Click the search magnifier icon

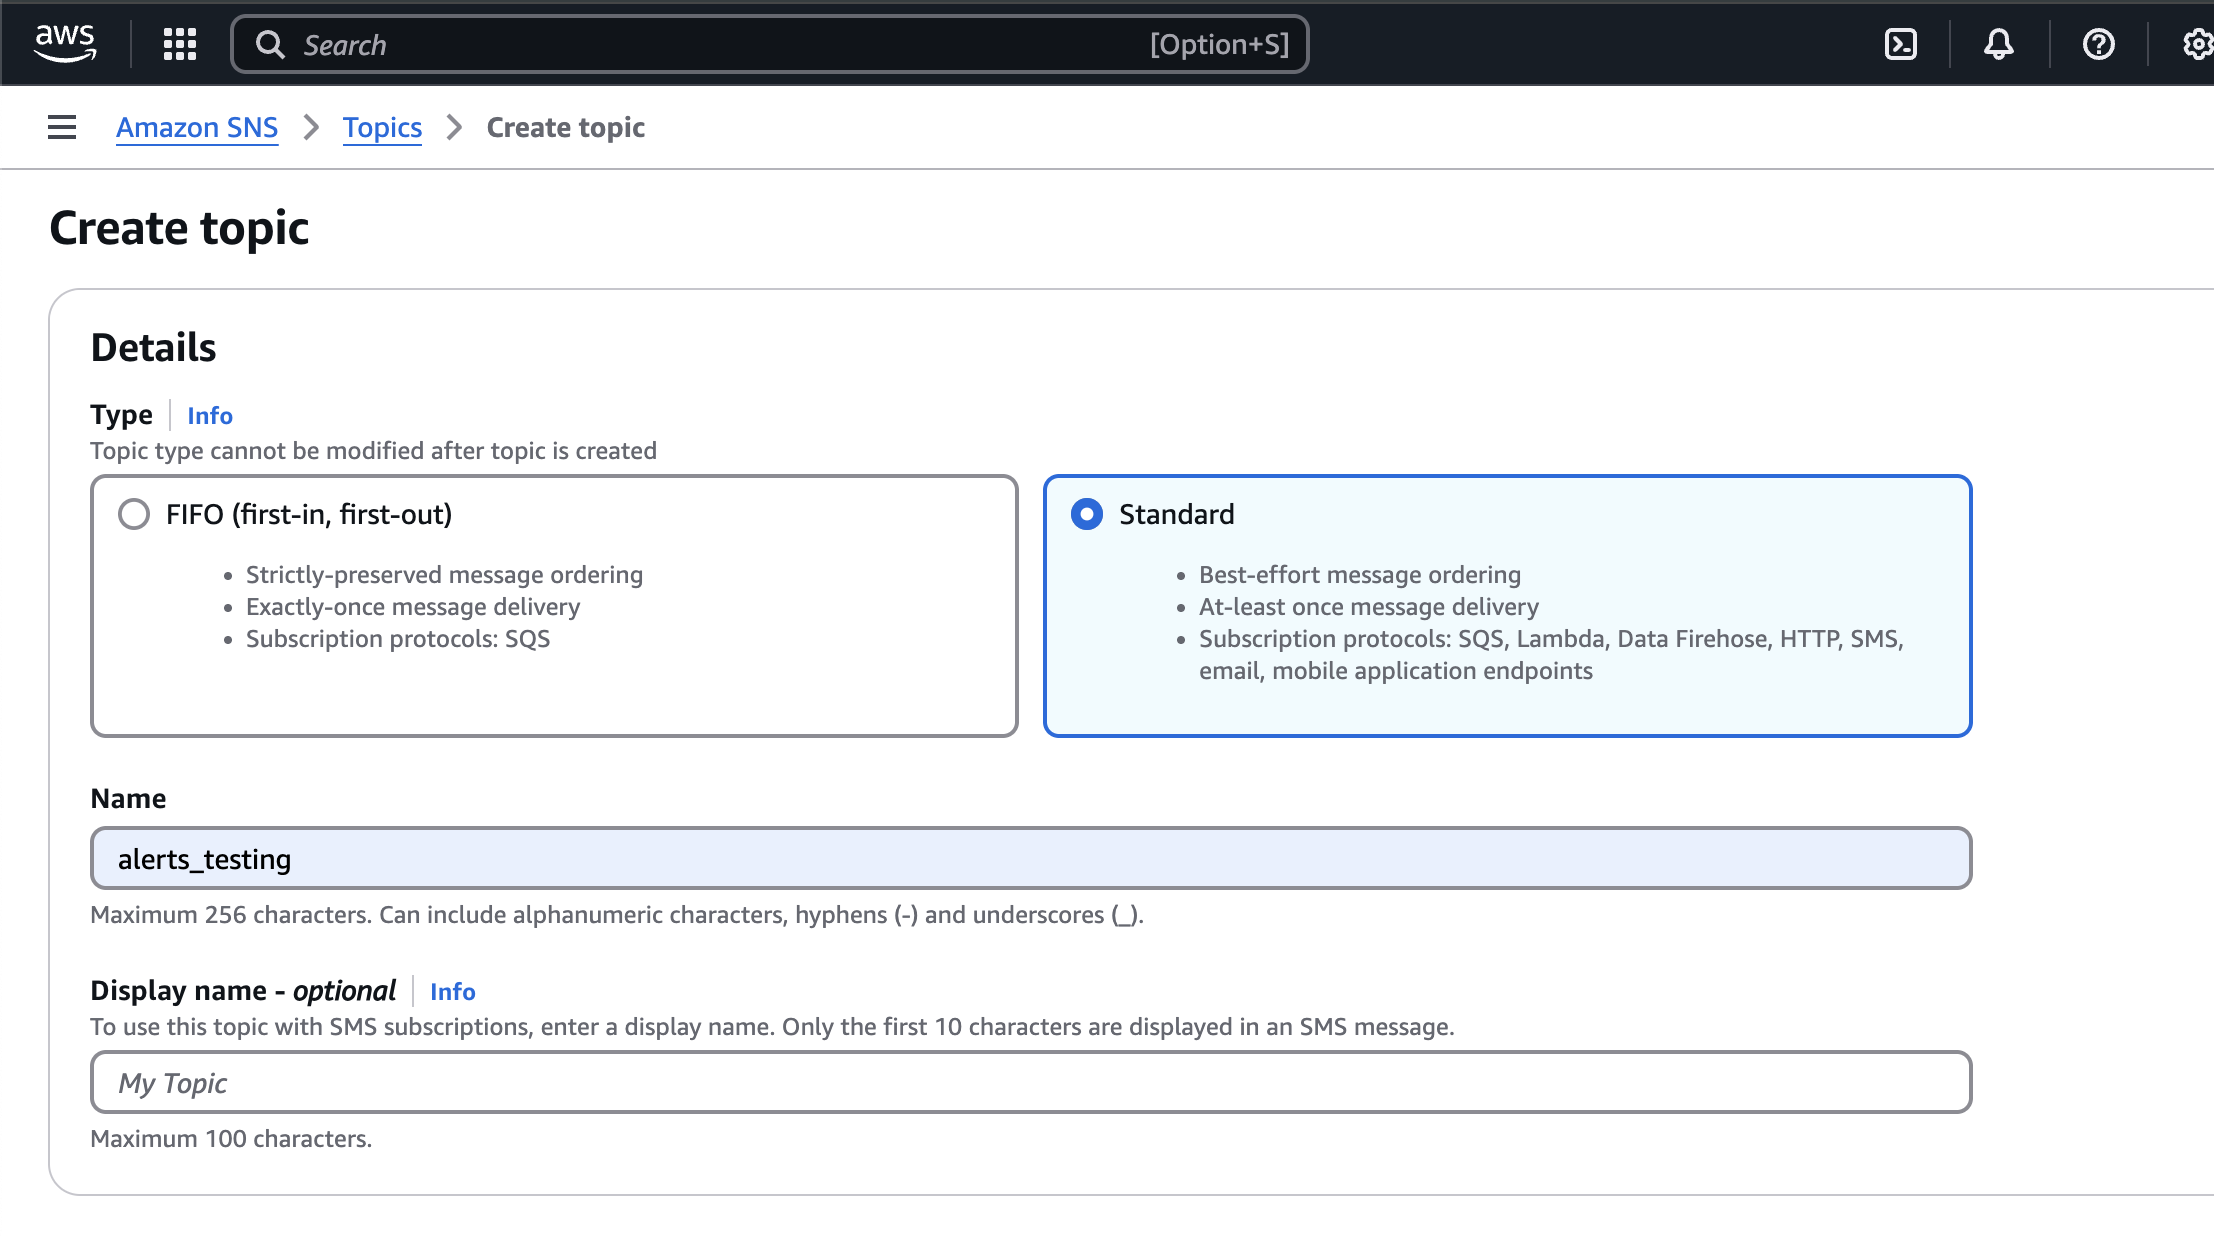269,44
